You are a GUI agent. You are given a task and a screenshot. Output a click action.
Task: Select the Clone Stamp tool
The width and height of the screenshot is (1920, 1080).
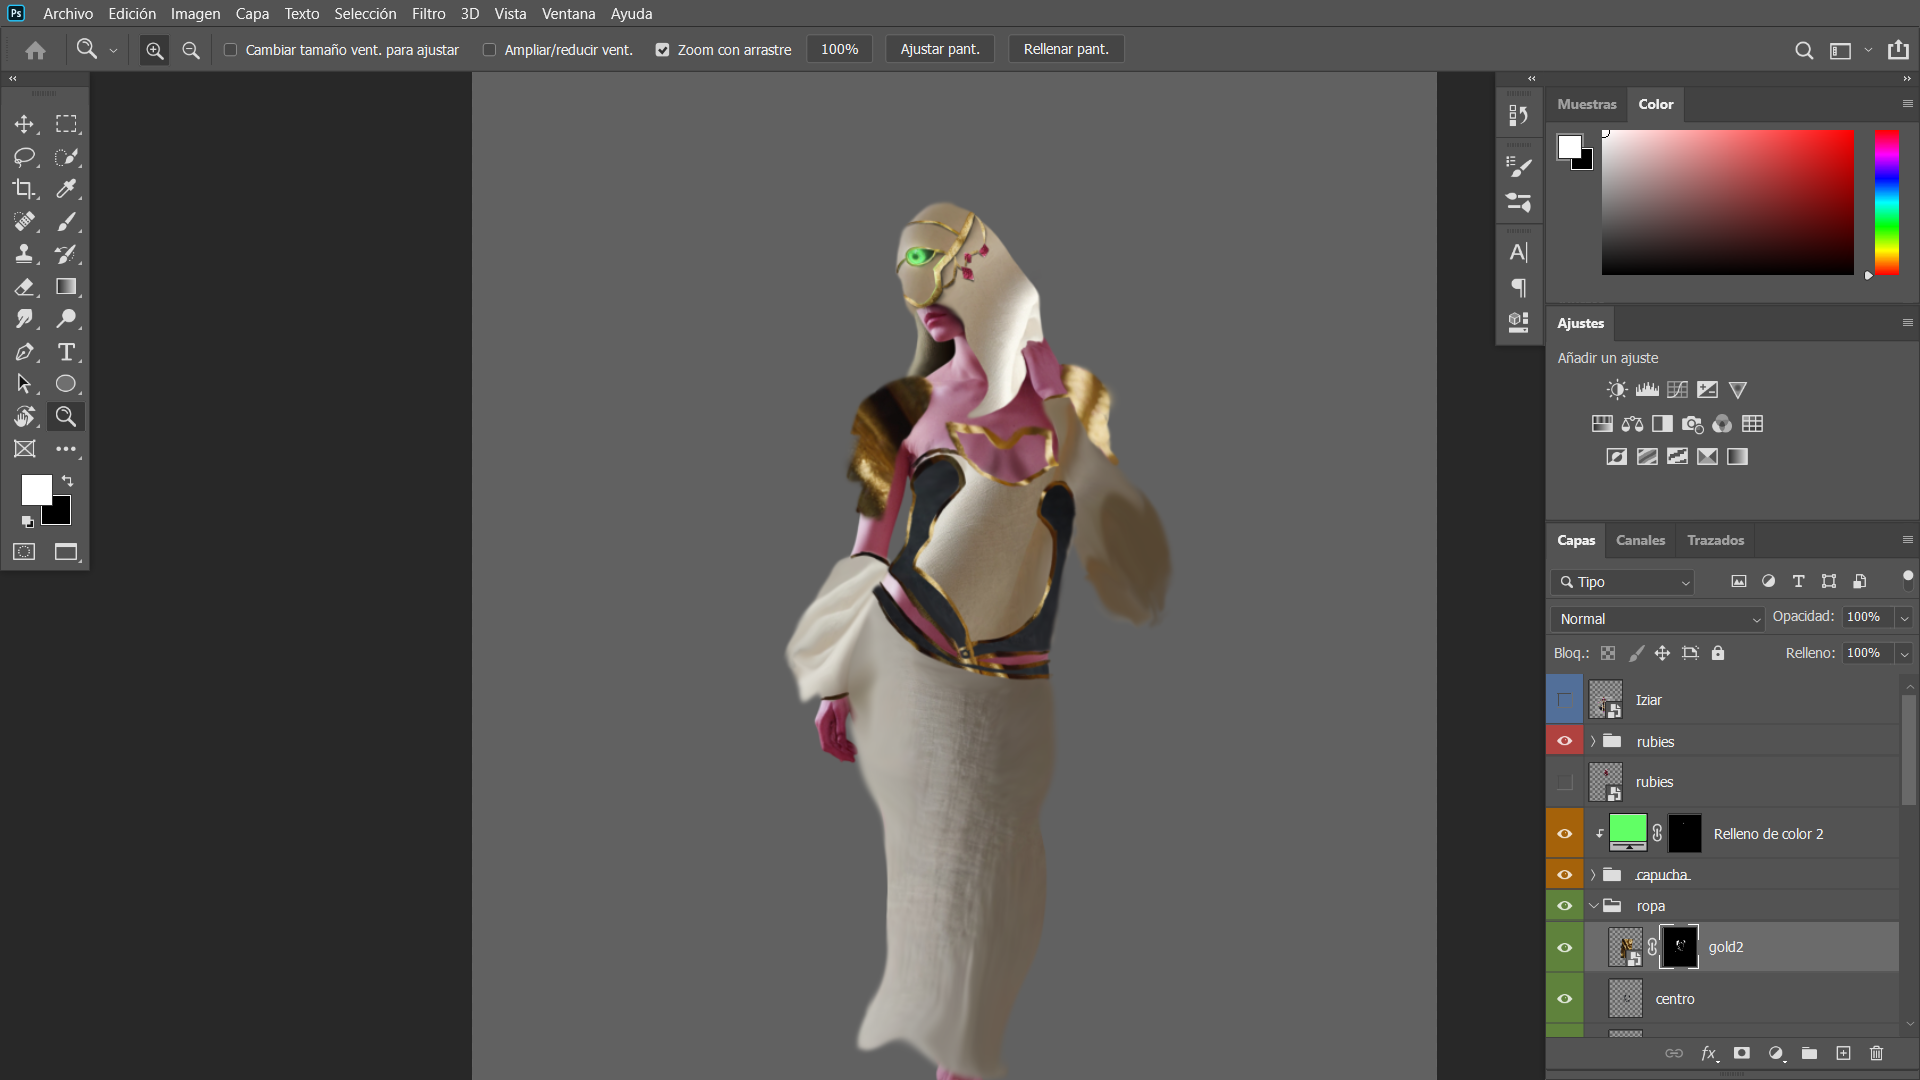pos(24,254)
